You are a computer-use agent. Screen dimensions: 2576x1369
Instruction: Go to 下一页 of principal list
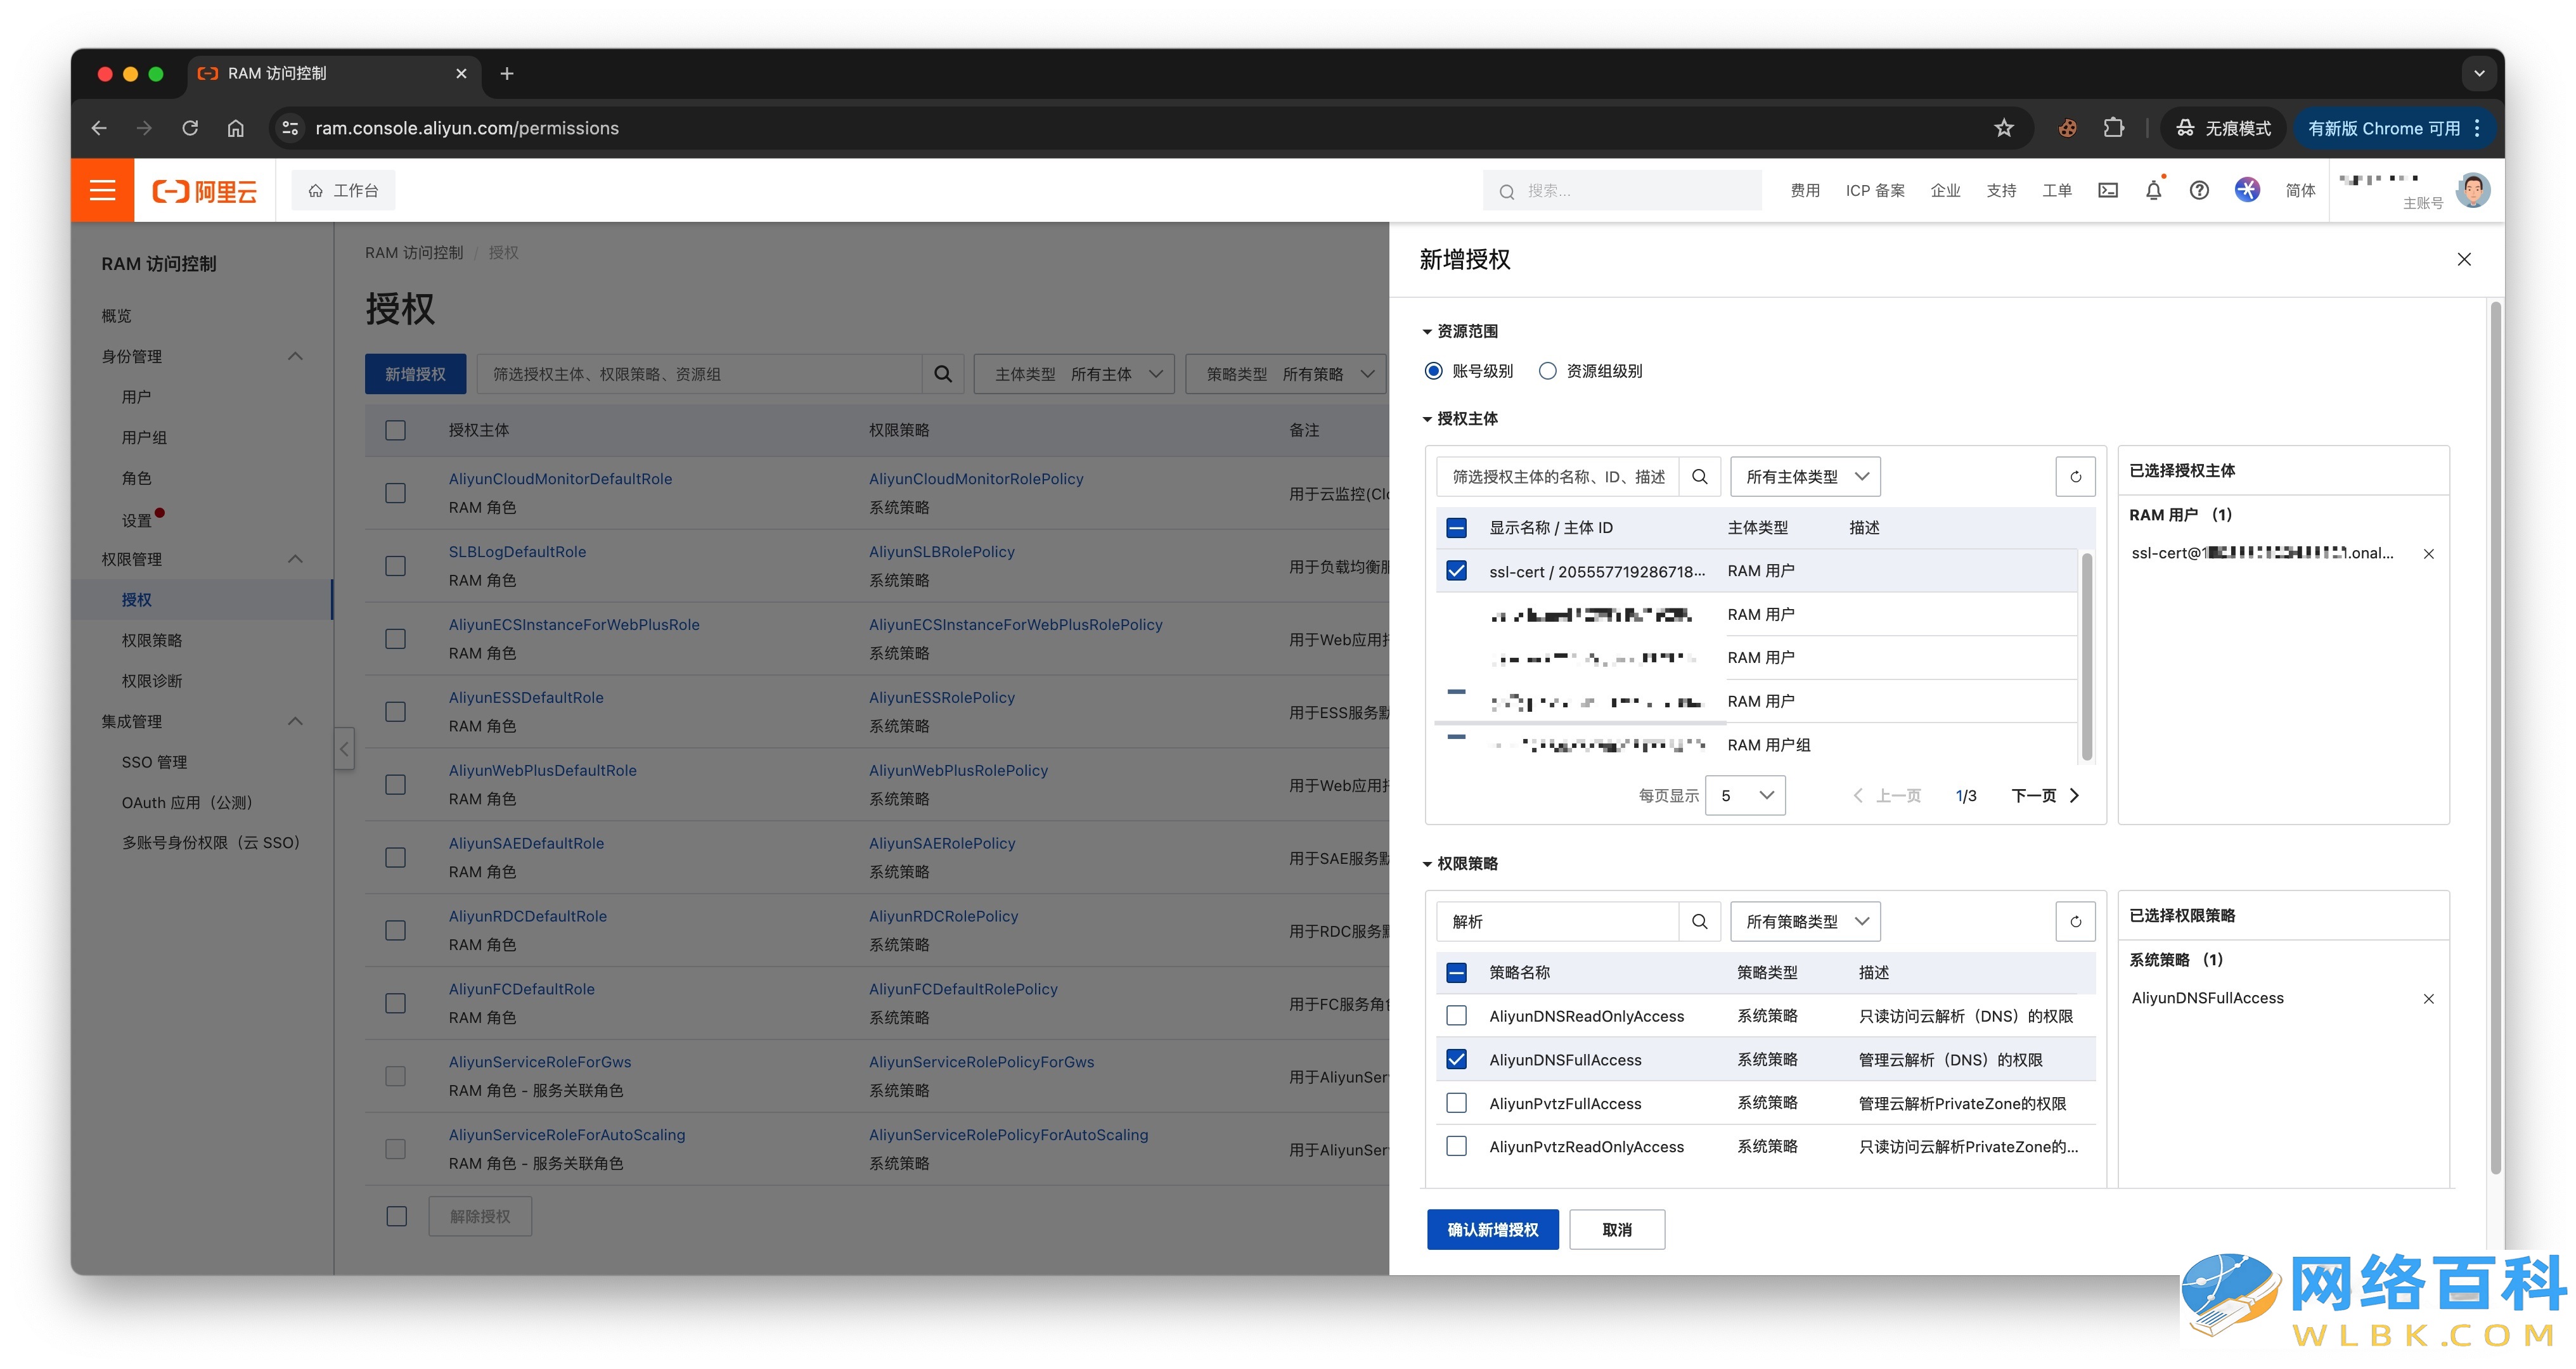point(2045,796)
